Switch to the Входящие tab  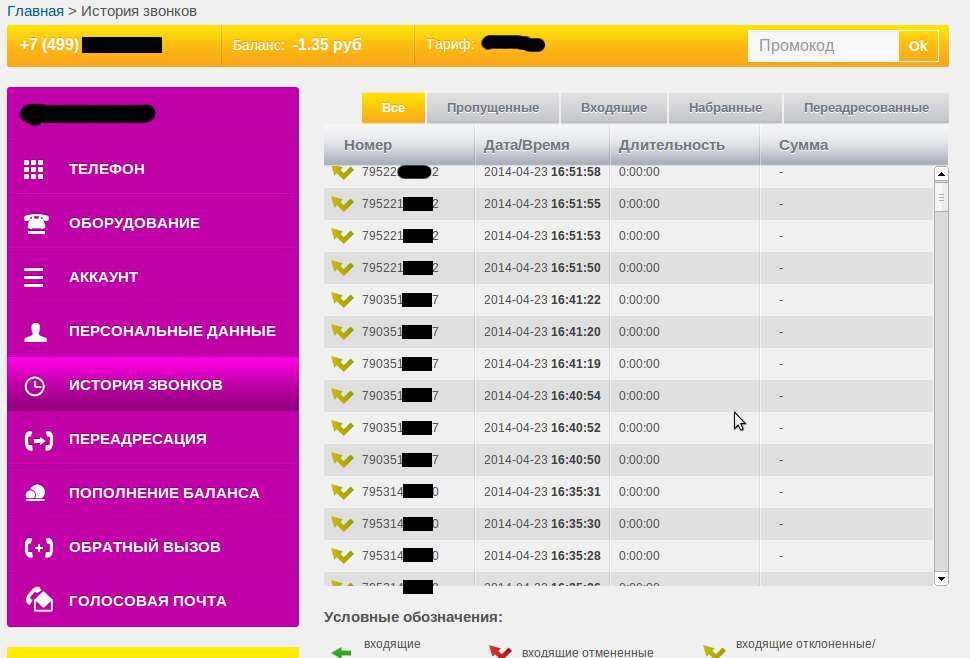coord(613,108)
